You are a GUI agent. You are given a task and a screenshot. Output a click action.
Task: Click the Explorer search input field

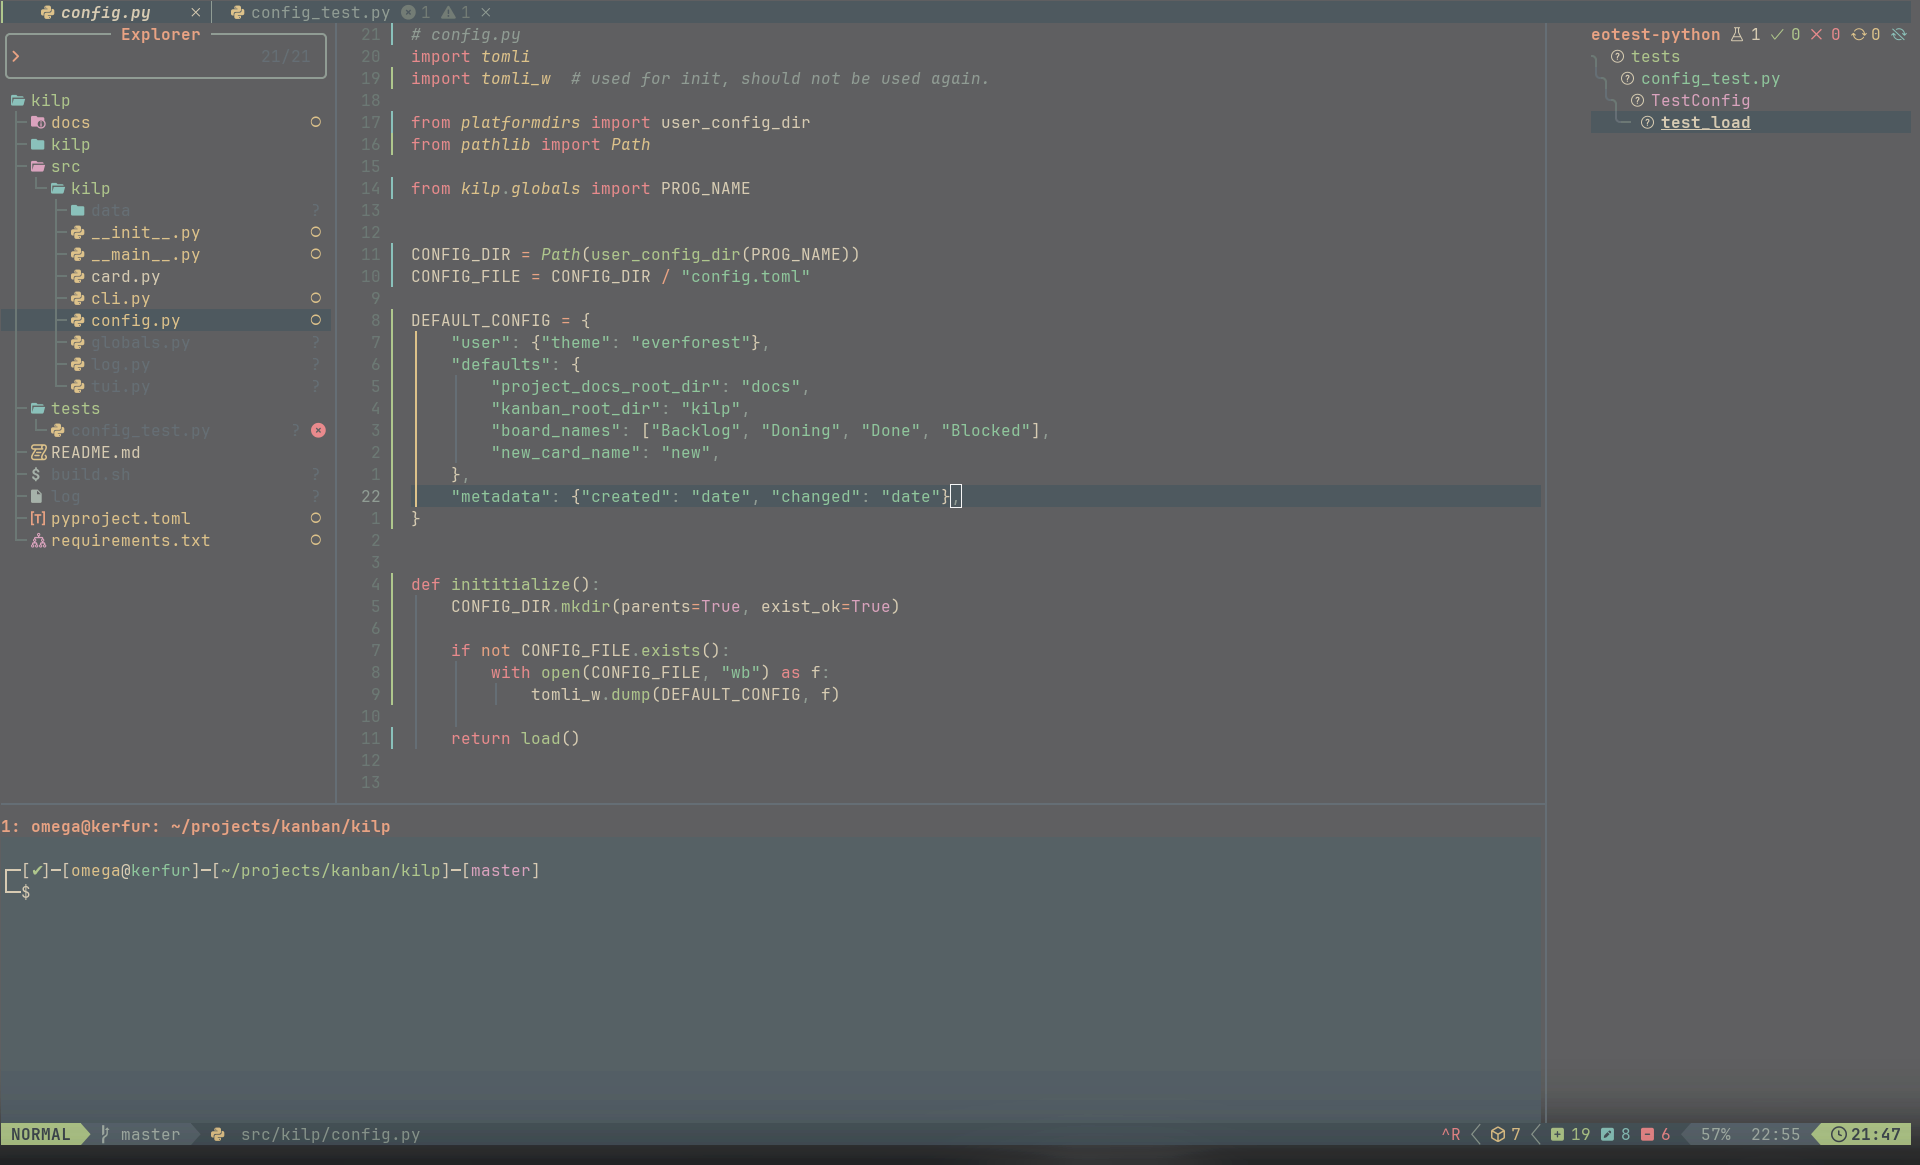pyautogui.click(x=140, y=57)
